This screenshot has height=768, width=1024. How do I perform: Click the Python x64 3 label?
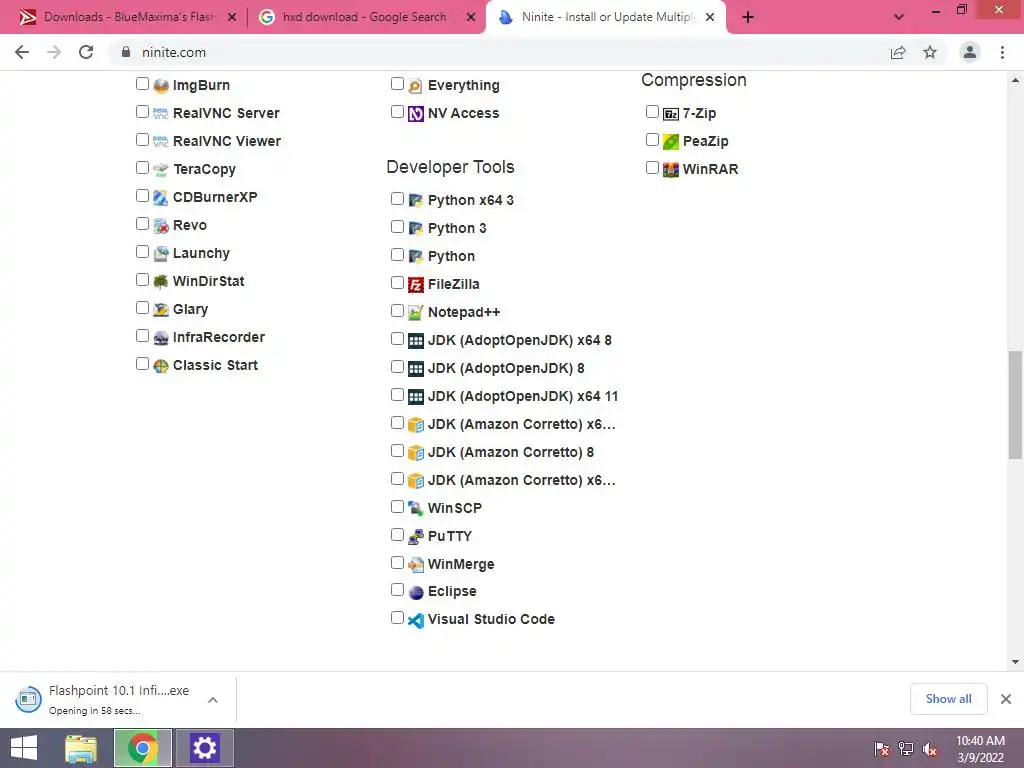[470, 200]
